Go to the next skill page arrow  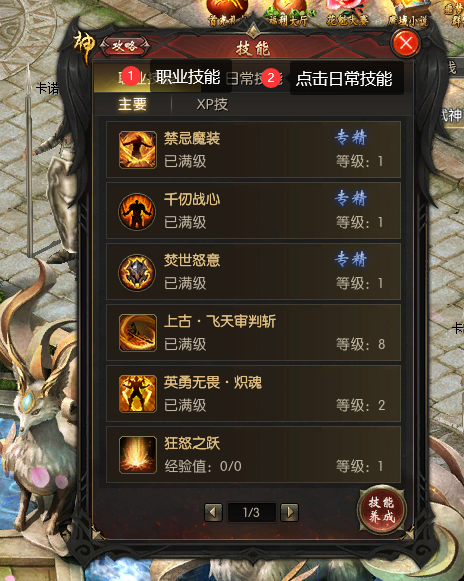coord(289,512)
